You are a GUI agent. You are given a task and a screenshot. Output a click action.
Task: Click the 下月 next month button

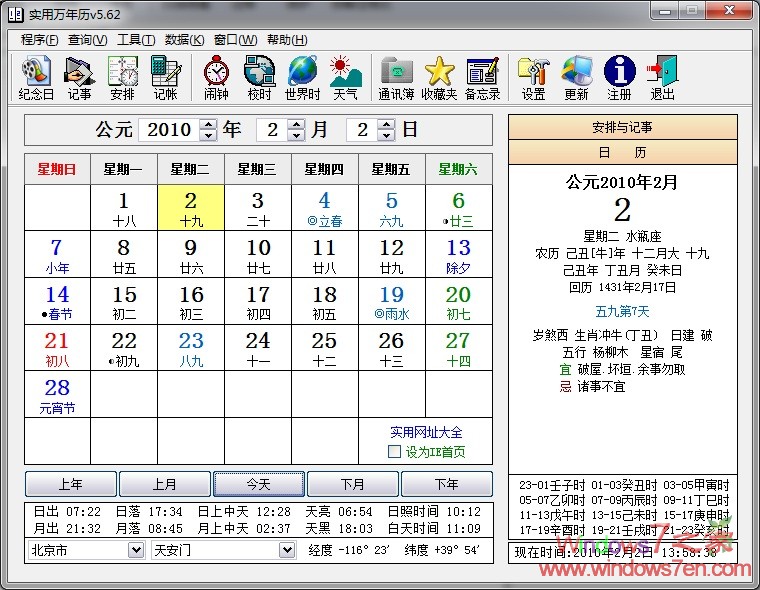click(352, 484)
